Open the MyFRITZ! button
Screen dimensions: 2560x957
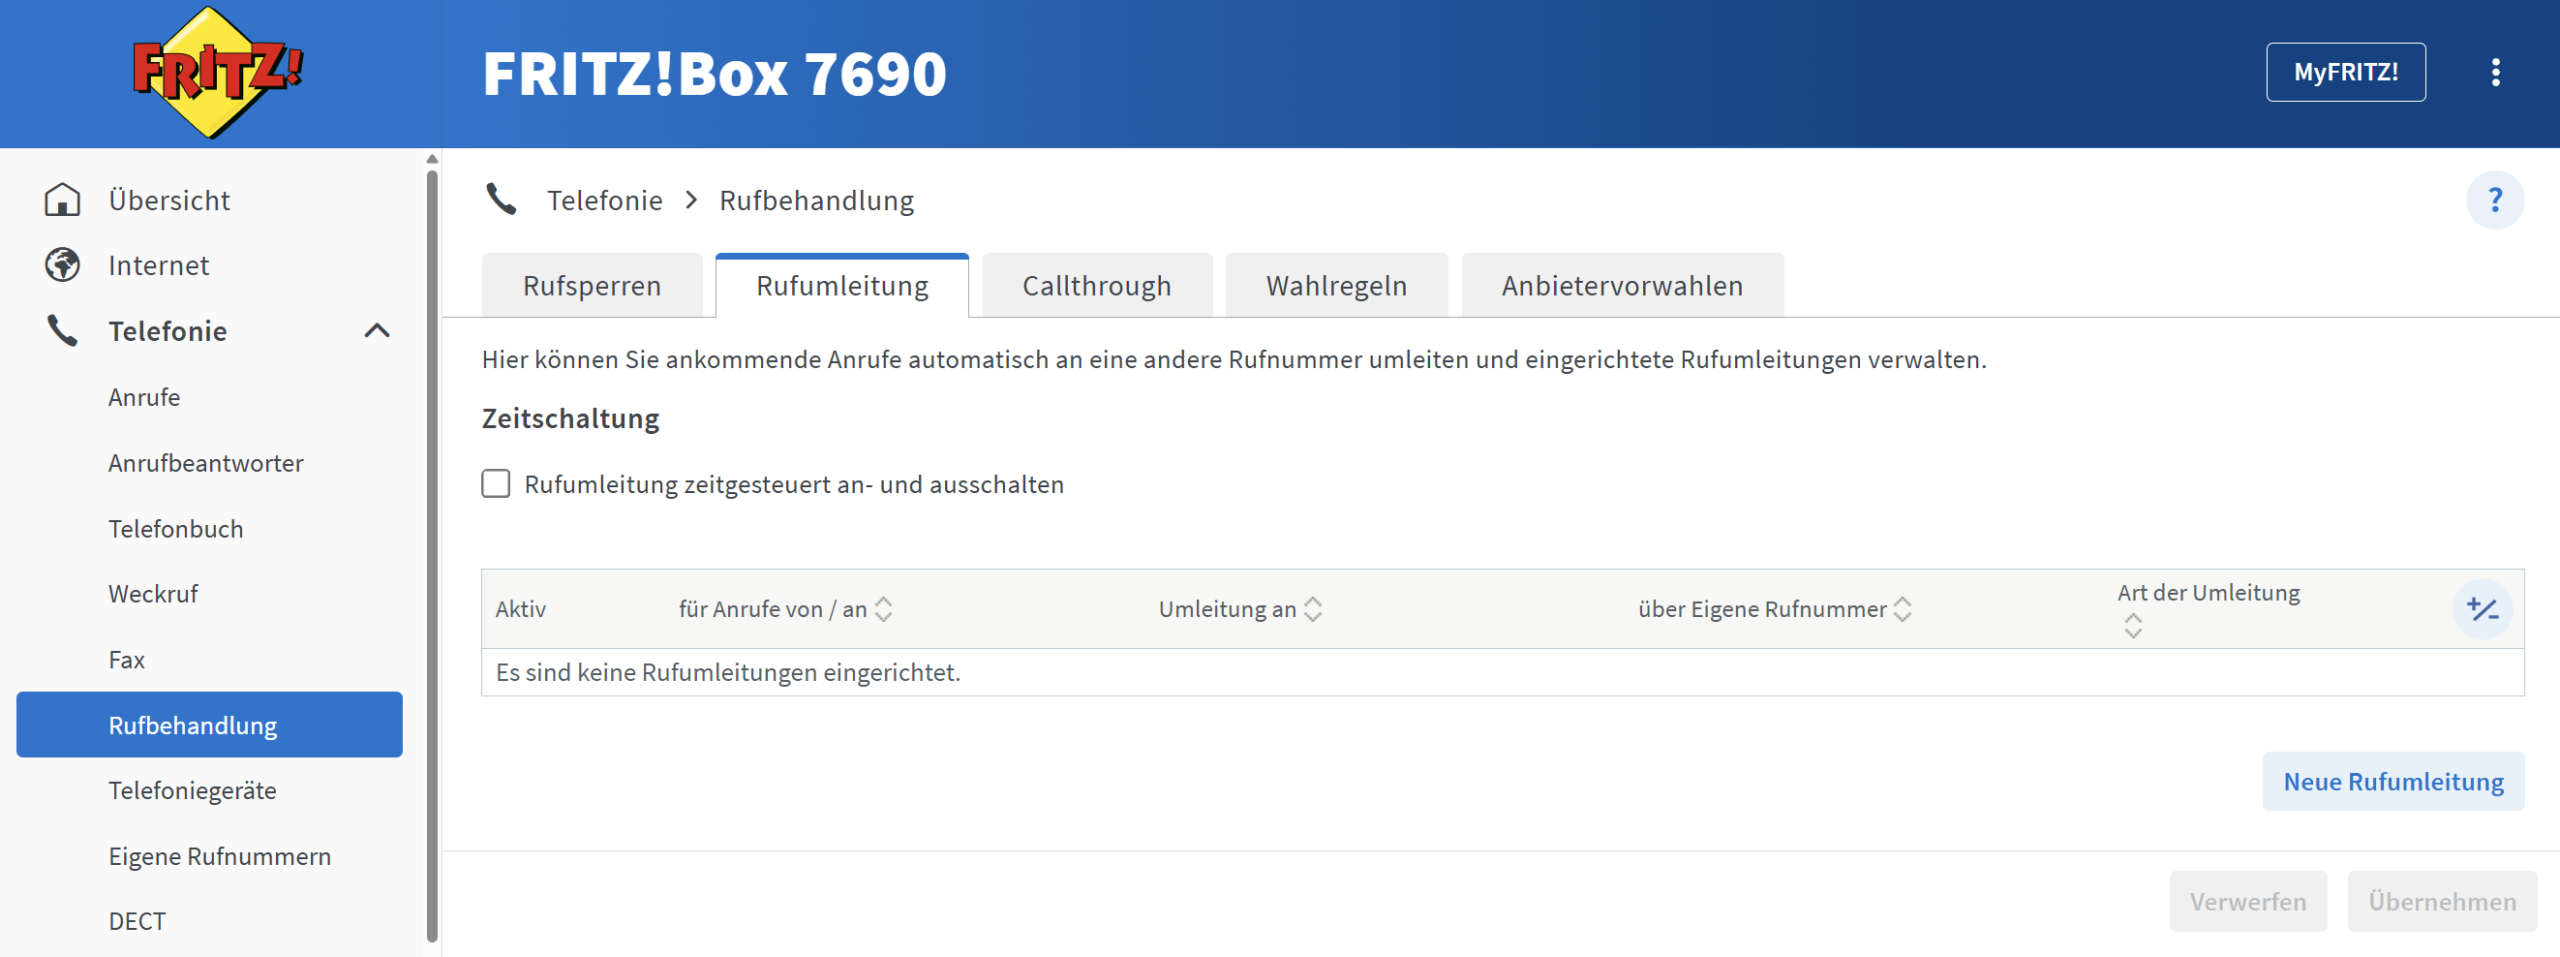(2345, 72)
